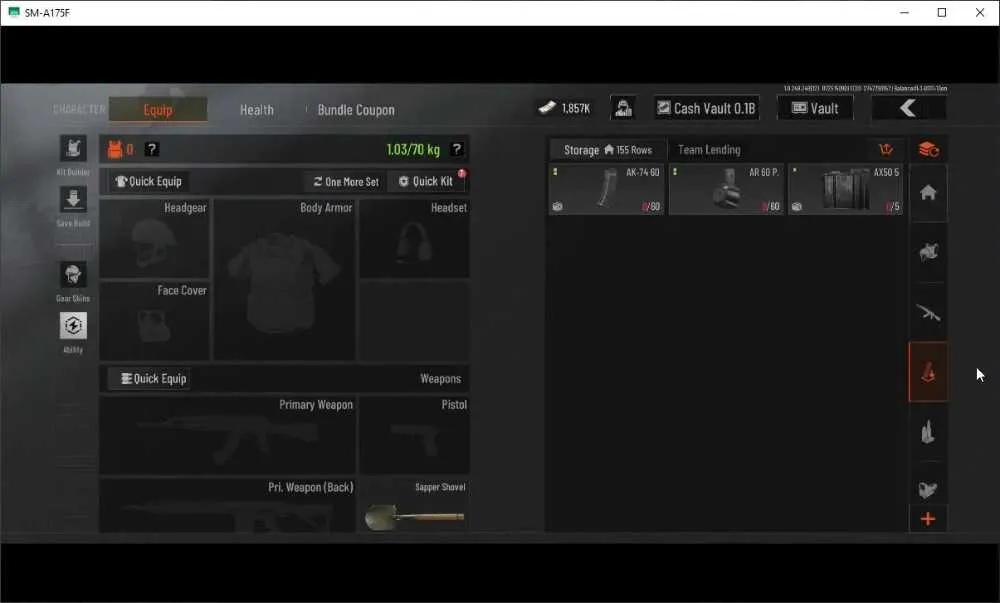Click the help icon beside backpack count

point(151,149)
